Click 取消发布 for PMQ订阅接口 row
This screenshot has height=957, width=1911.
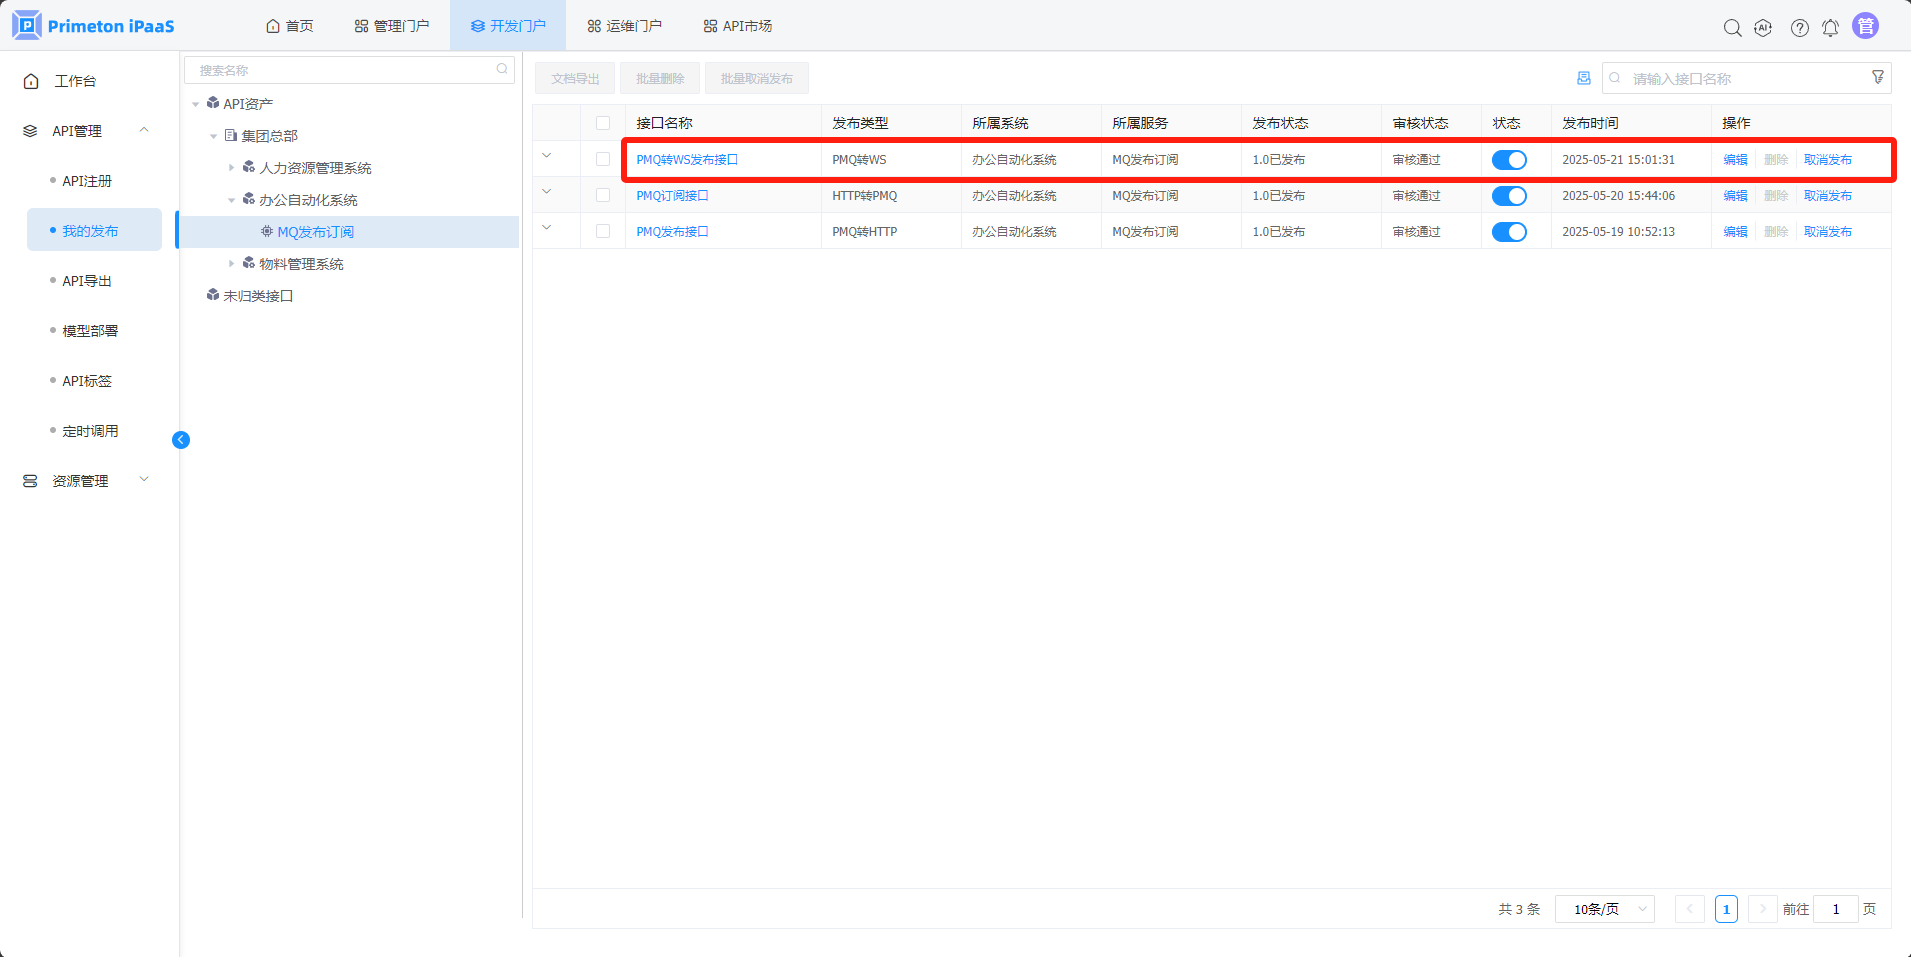tap(1827, 196)
